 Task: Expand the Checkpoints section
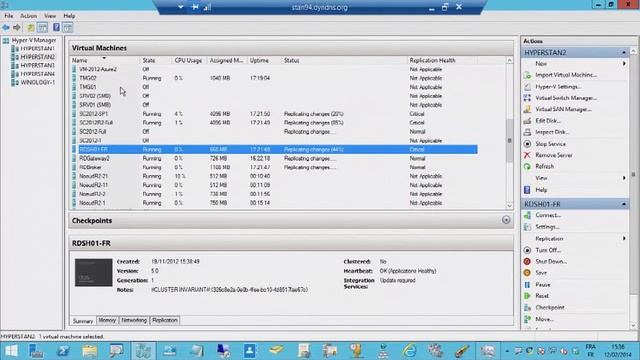[506, 220]
